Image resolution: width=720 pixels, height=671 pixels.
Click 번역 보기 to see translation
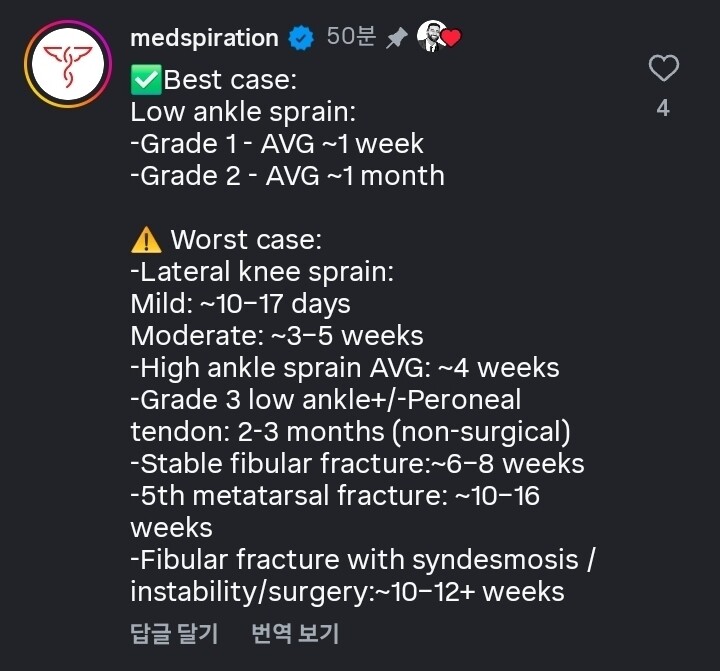[x=295, y=633]
